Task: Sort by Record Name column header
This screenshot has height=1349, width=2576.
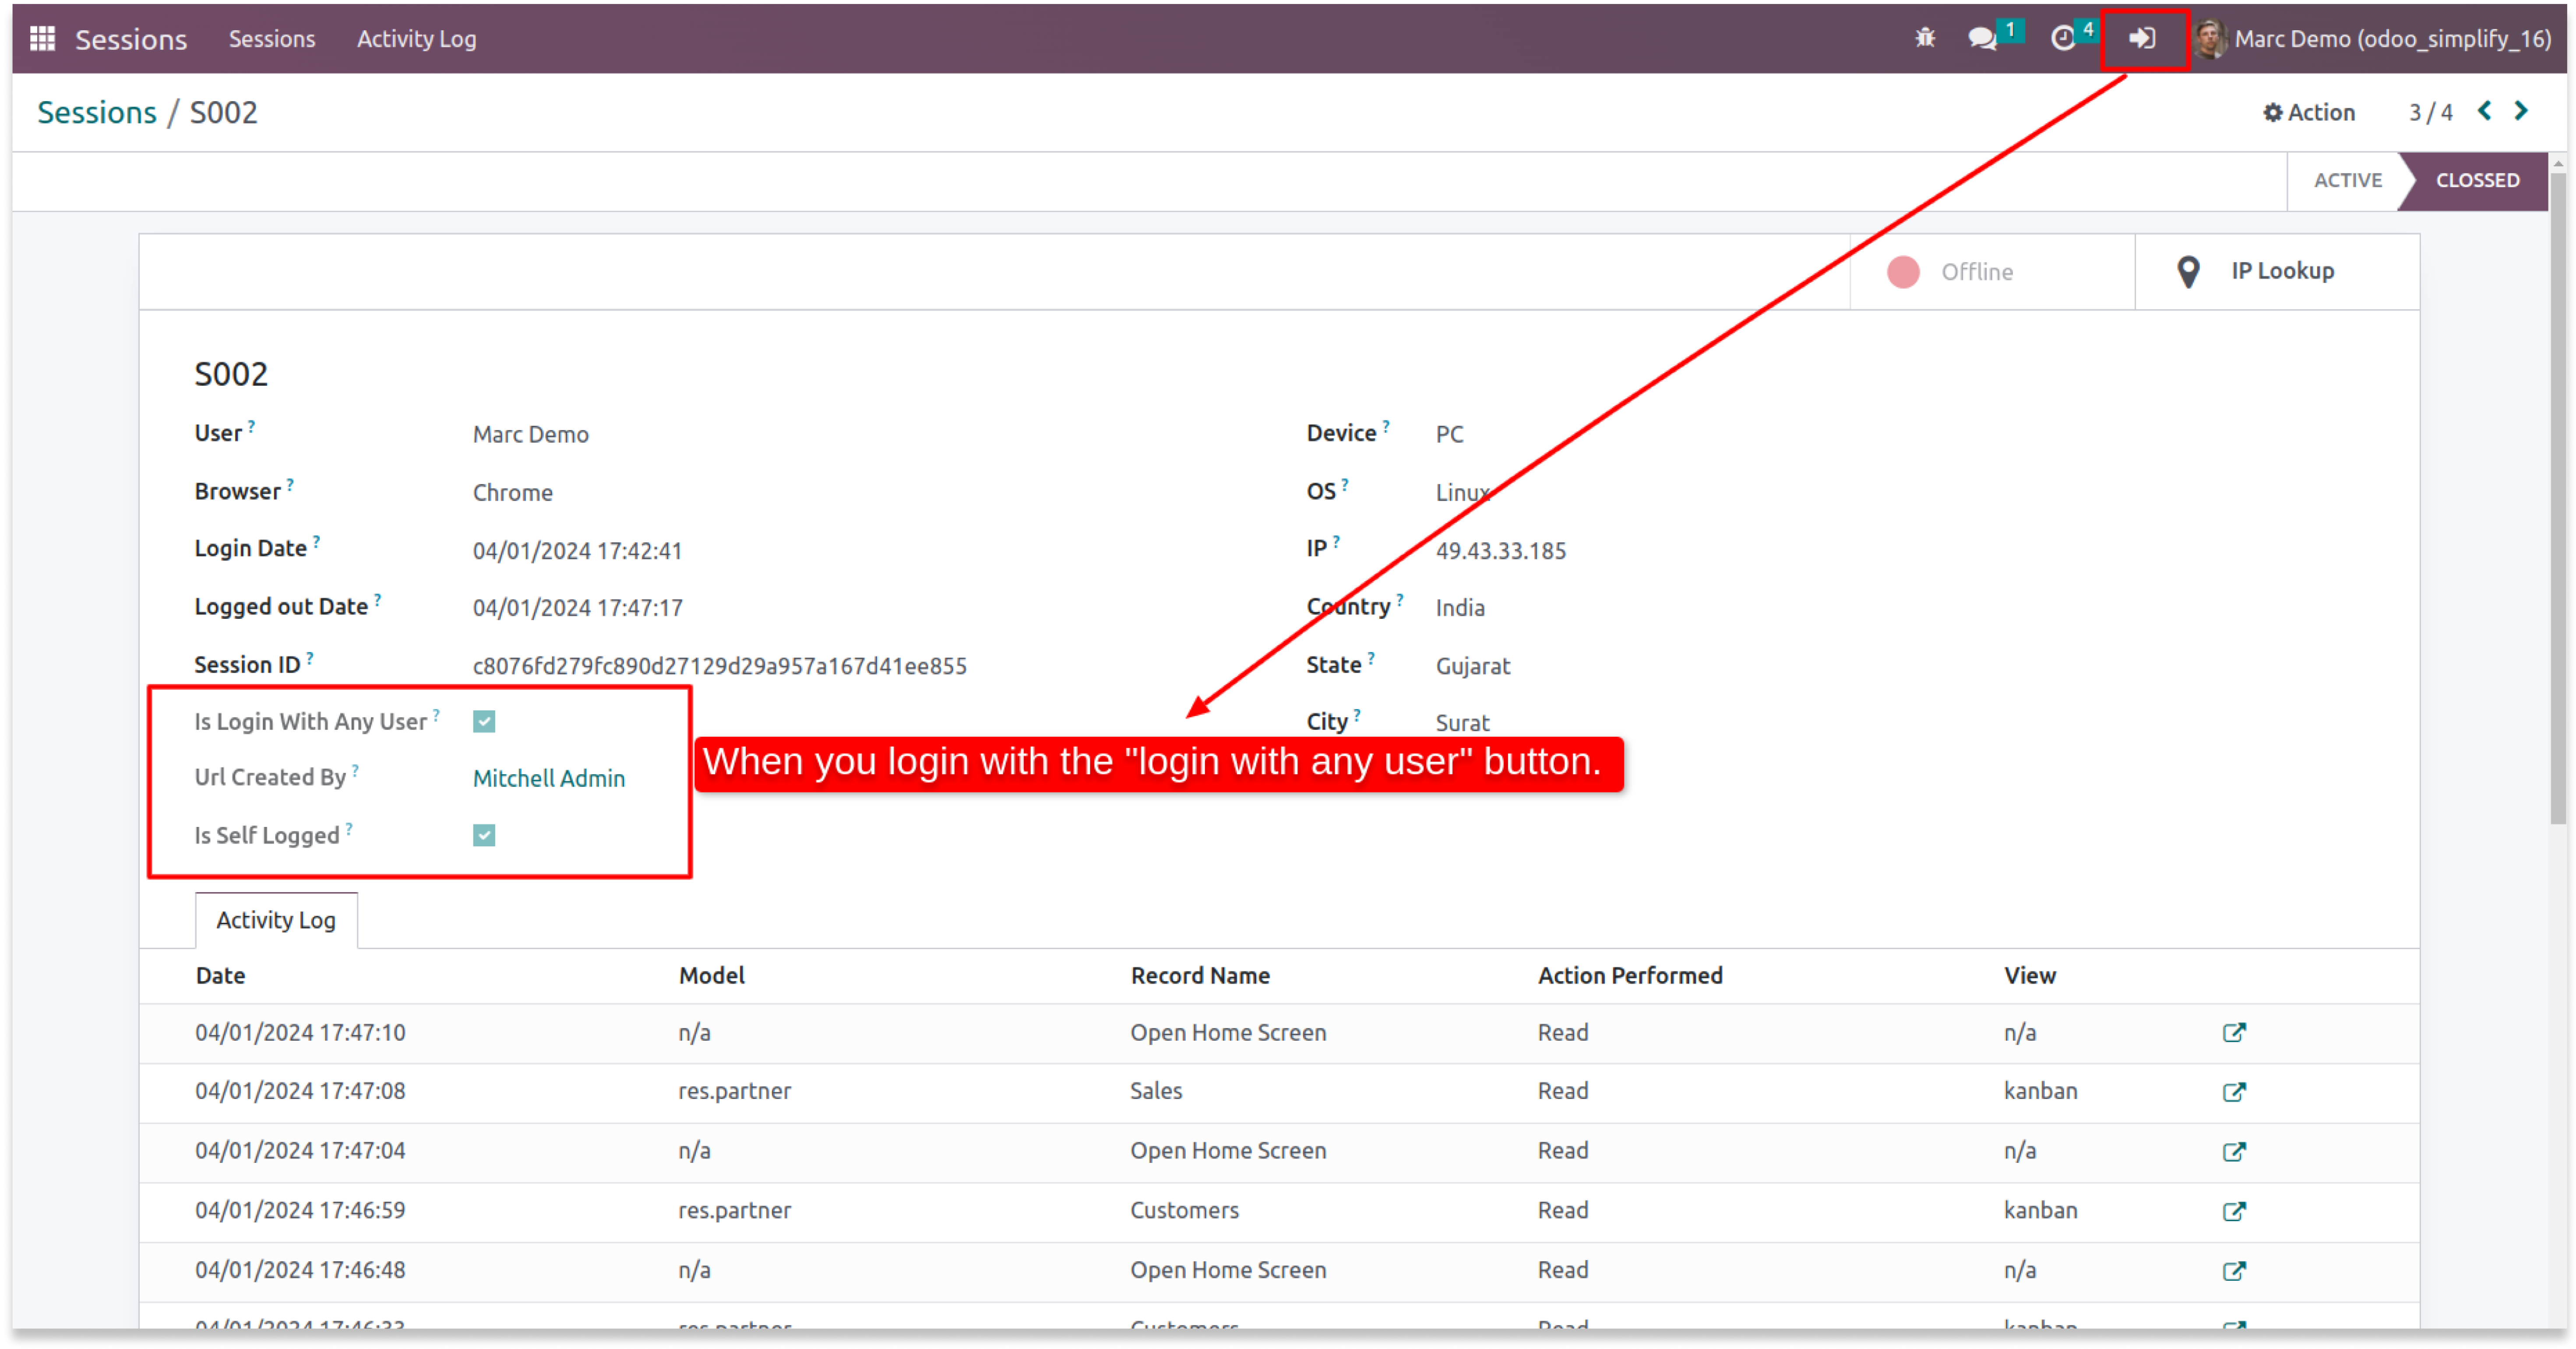Action: click(x=1200, y=976)
